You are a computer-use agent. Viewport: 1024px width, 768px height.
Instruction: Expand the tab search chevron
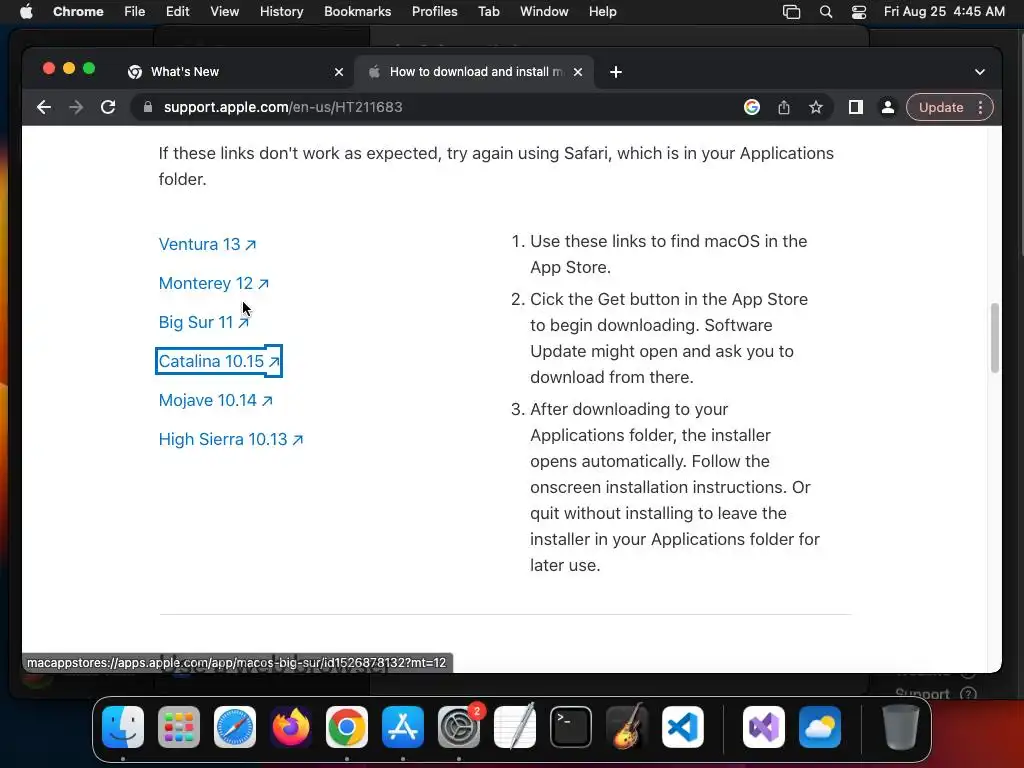click(x=980, y=72)
